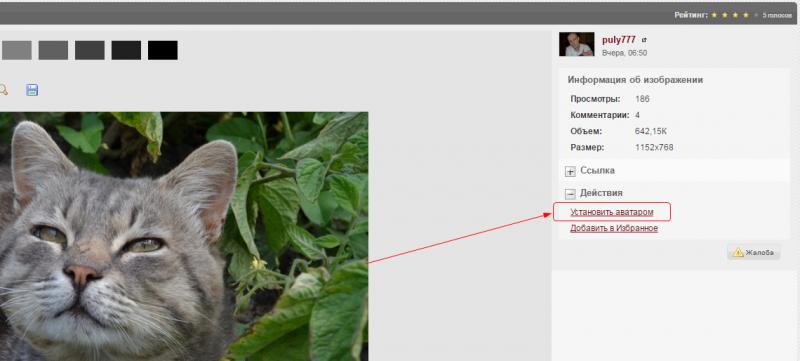Viewport: 800px width, 361px height.
Task: Select the black background swatch
Action: (x=163, y=50)
